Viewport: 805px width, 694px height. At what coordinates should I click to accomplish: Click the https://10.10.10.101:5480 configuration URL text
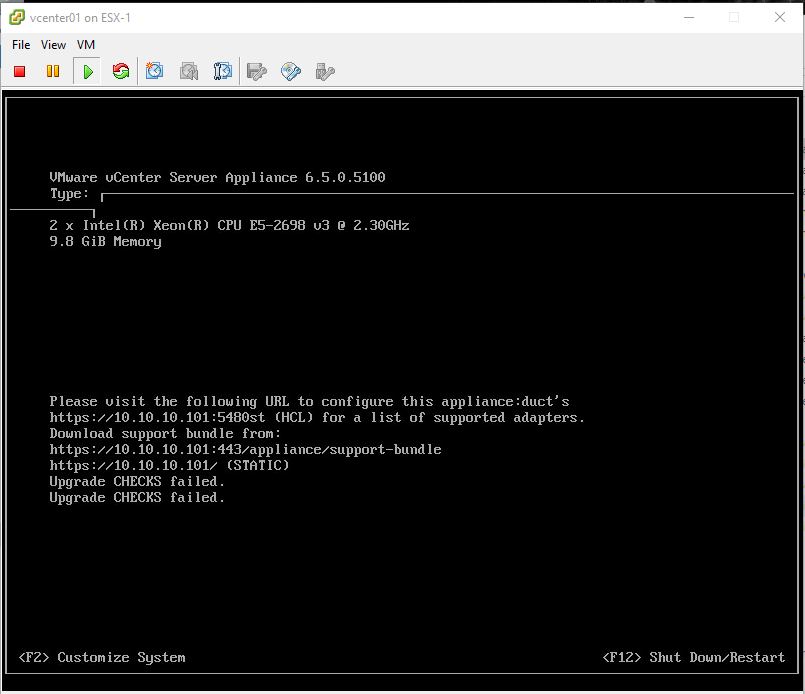coord(149,417)
